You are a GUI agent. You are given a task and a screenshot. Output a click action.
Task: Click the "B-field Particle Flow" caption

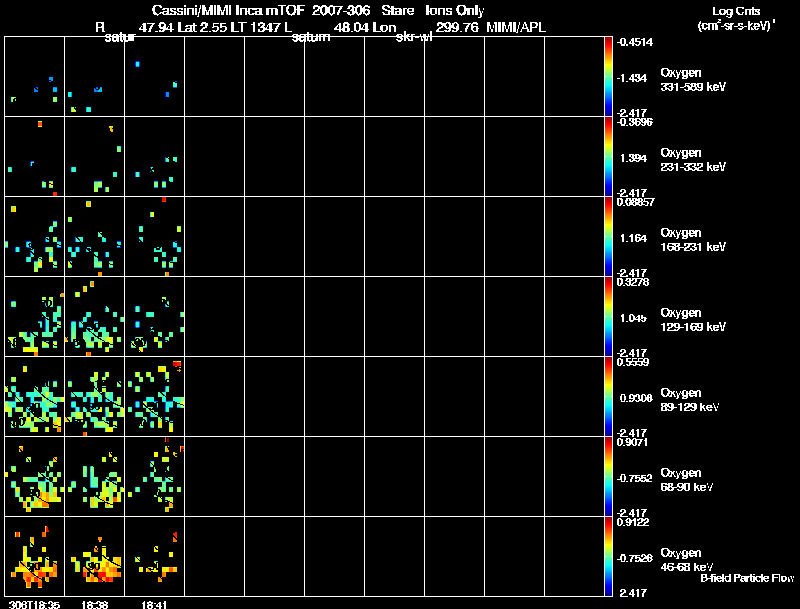coord(747,578)
